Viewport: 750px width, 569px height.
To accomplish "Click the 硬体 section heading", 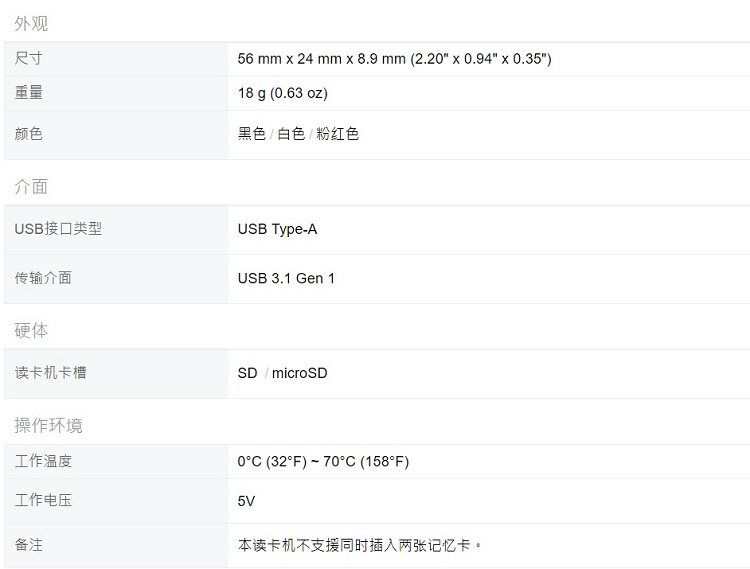I will (31, 330).
